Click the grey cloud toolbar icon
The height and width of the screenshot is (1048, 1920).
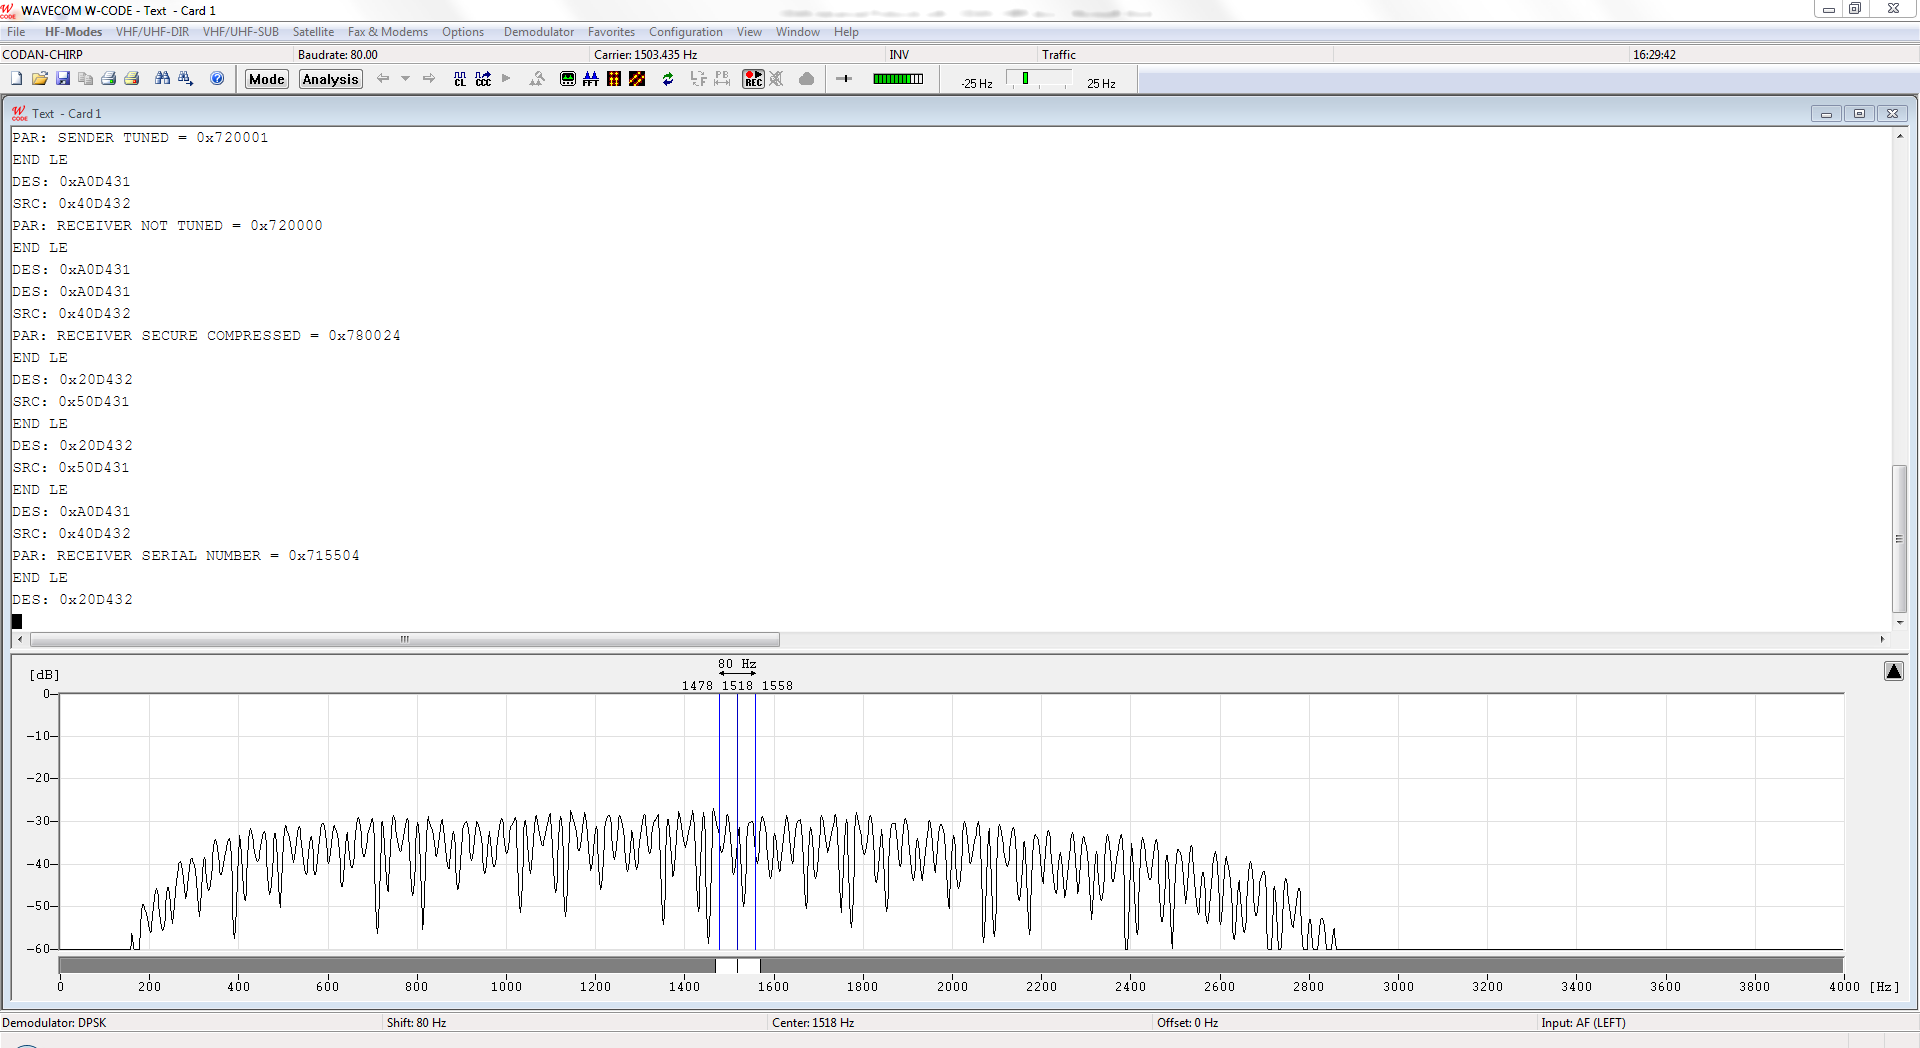807,79
